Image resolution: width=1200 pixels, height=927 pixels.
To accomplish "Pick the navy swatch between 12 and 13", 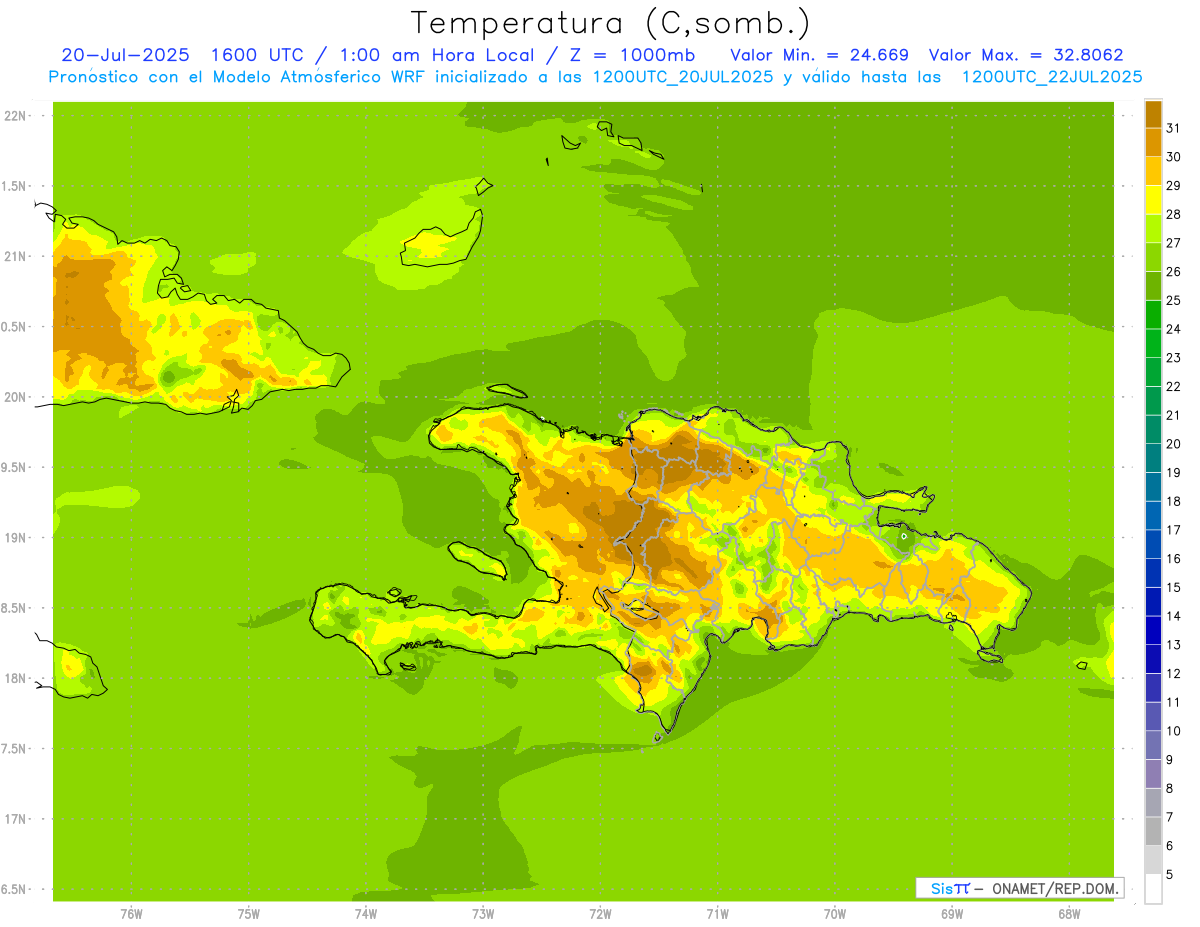I will (x=1153, y=659).
